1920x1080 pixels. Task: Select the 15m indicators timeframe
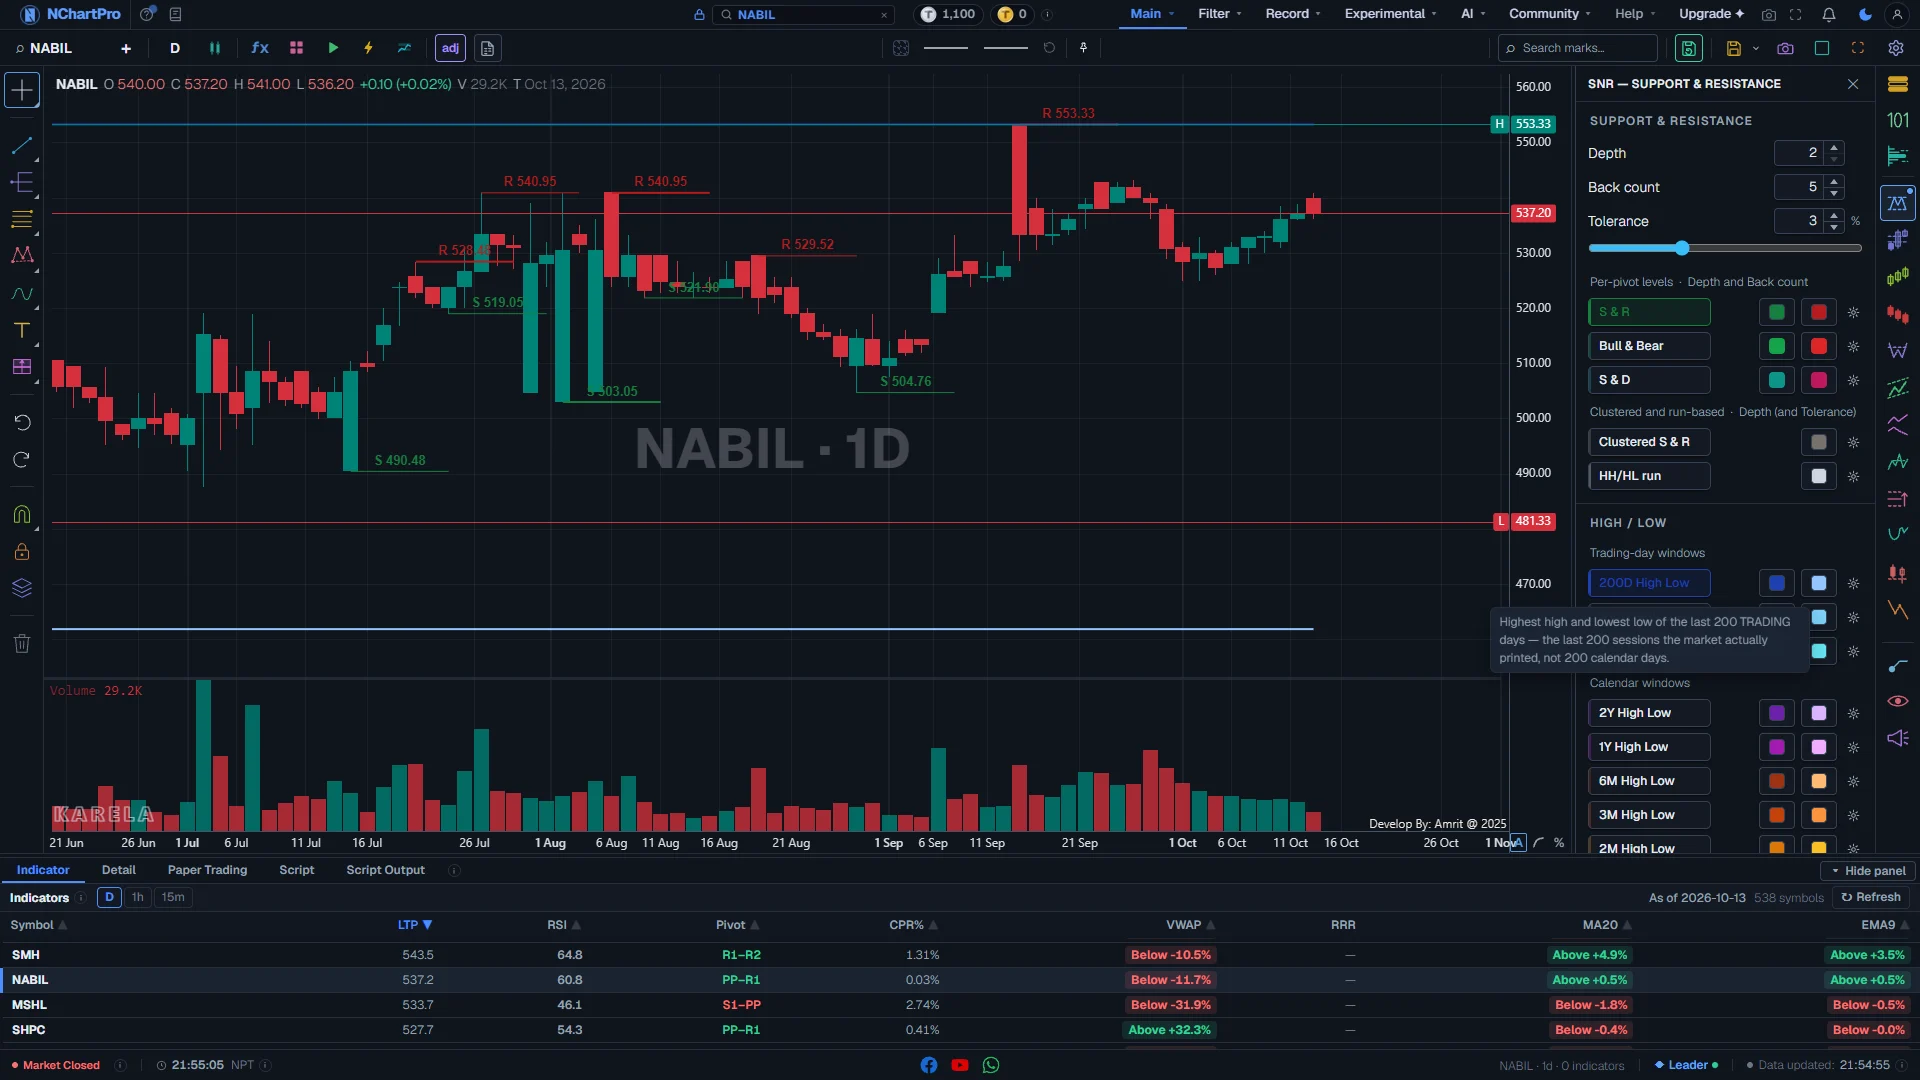click(x=173, y=897)
